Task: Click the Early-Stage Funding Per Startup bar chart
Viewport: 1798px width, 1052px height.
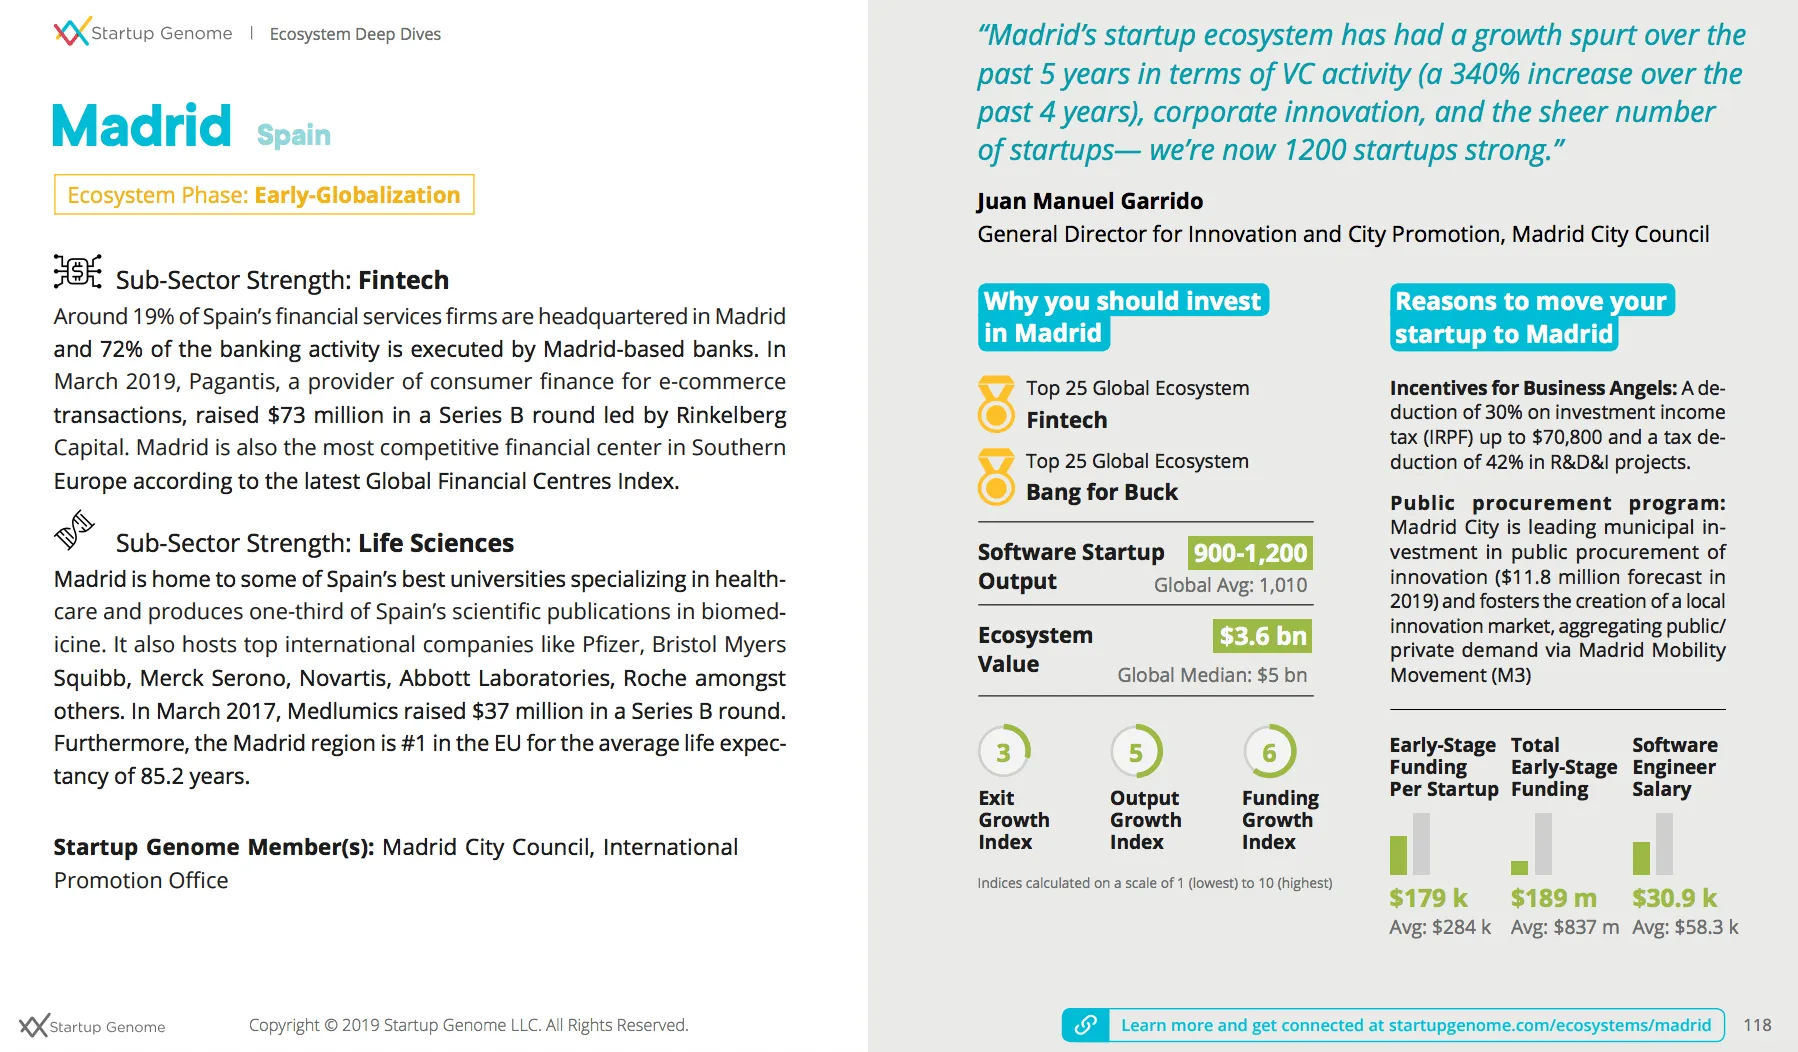Action: [1410, 844]
